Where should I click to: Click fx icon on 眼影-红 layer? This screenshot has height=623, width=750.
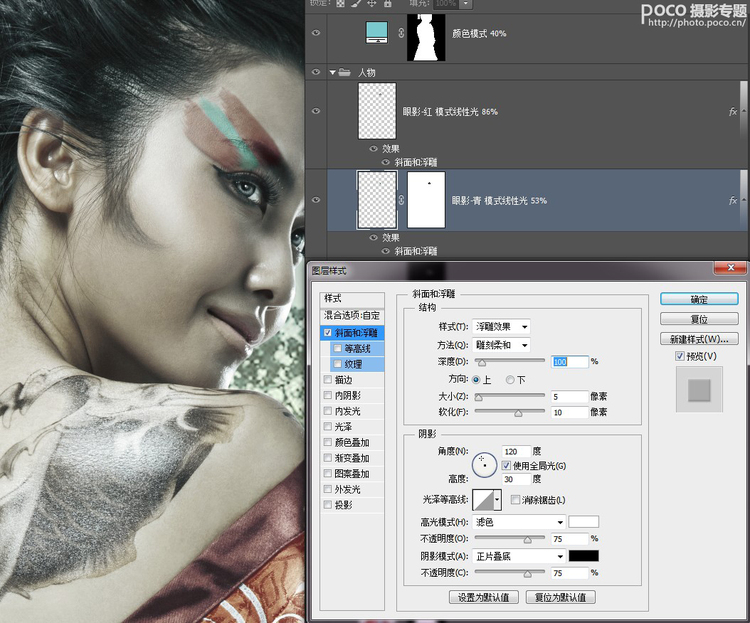click(732, 111)
